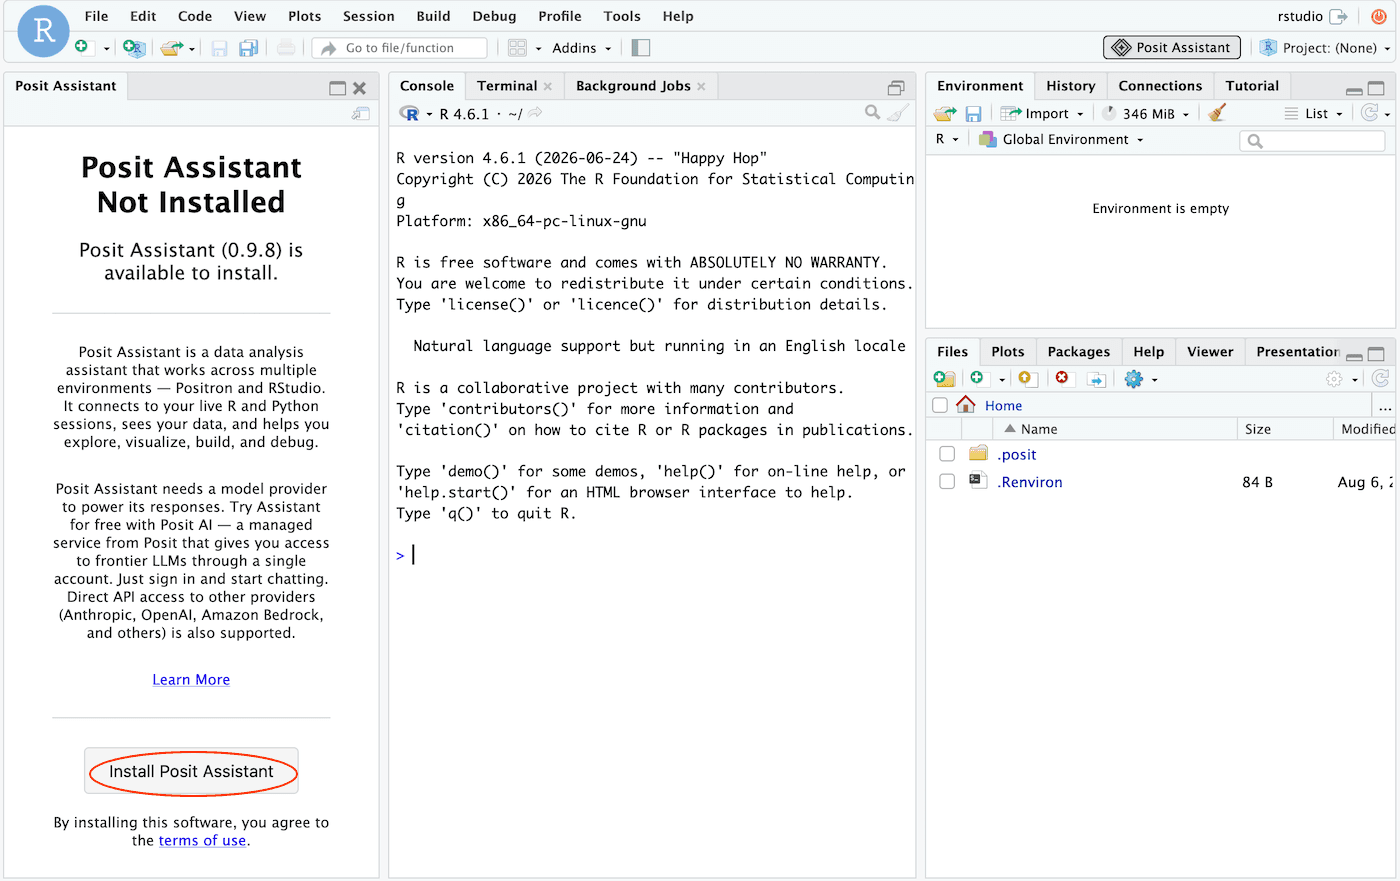
Task: Click the red Quit Session power icon
Action: click(1379, 16)
